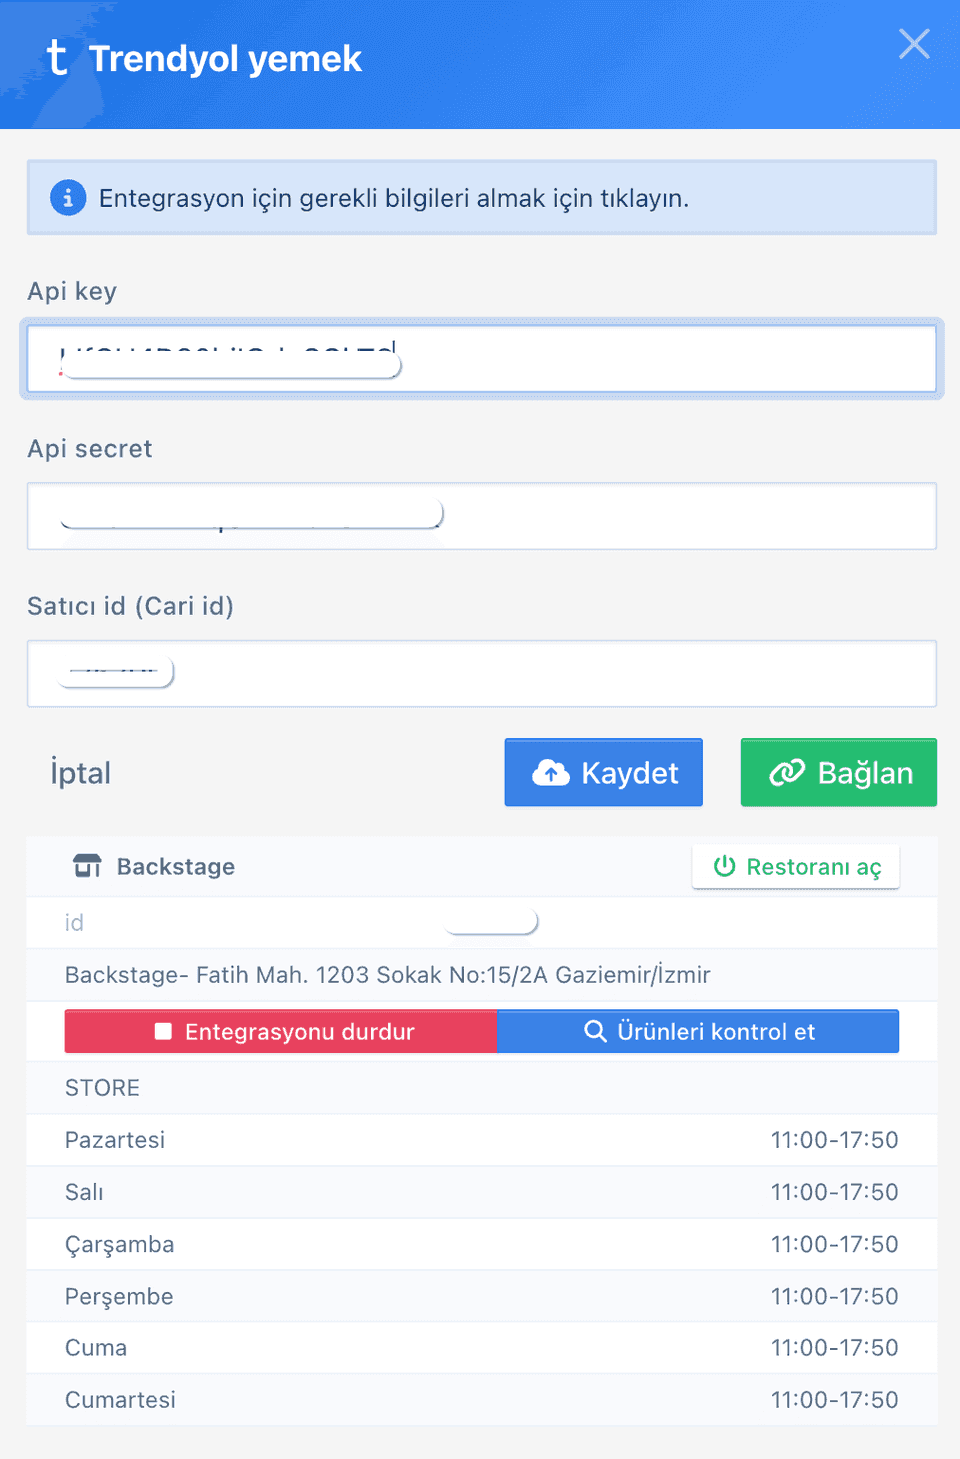Image resolution: width=960 pixels, height=1459 pixels.
Task: Stop integration via Entegrasyonu durdur
Action: tap(281, 1031)
